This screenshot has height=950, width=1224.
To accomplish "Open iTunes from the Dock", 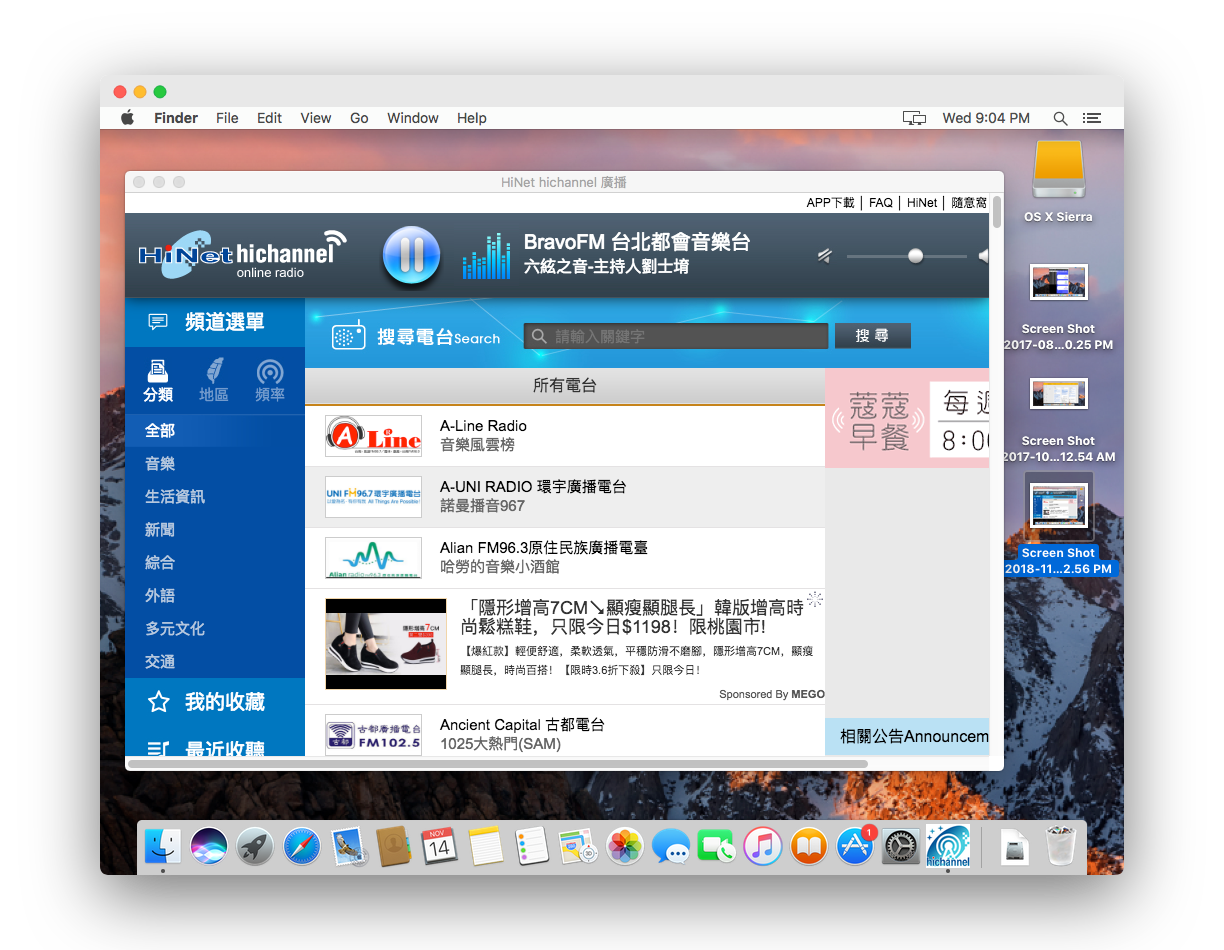I will coord(763,848).
